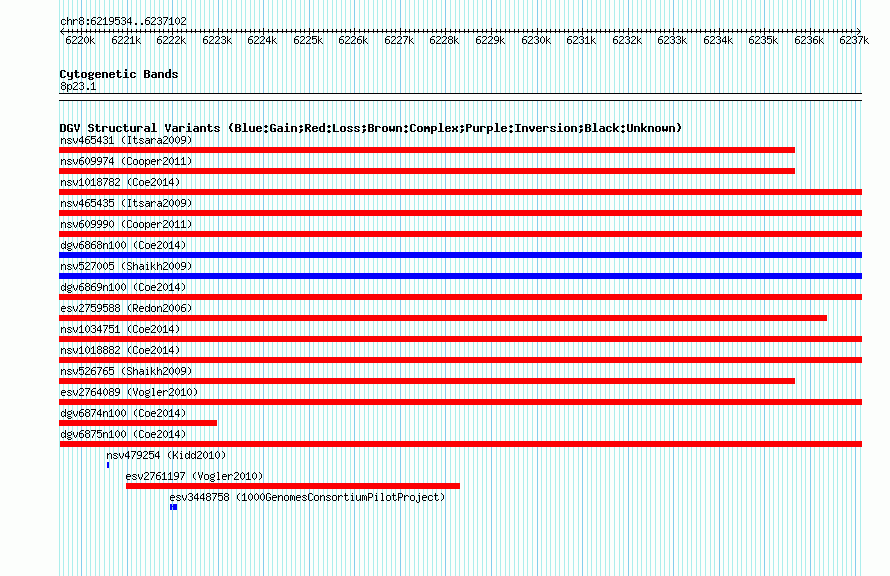This screenshot has width=890, height=576.
Task: Open dgv6875n100 (Coe2014) variant label
Action: [x=123, y=434]
